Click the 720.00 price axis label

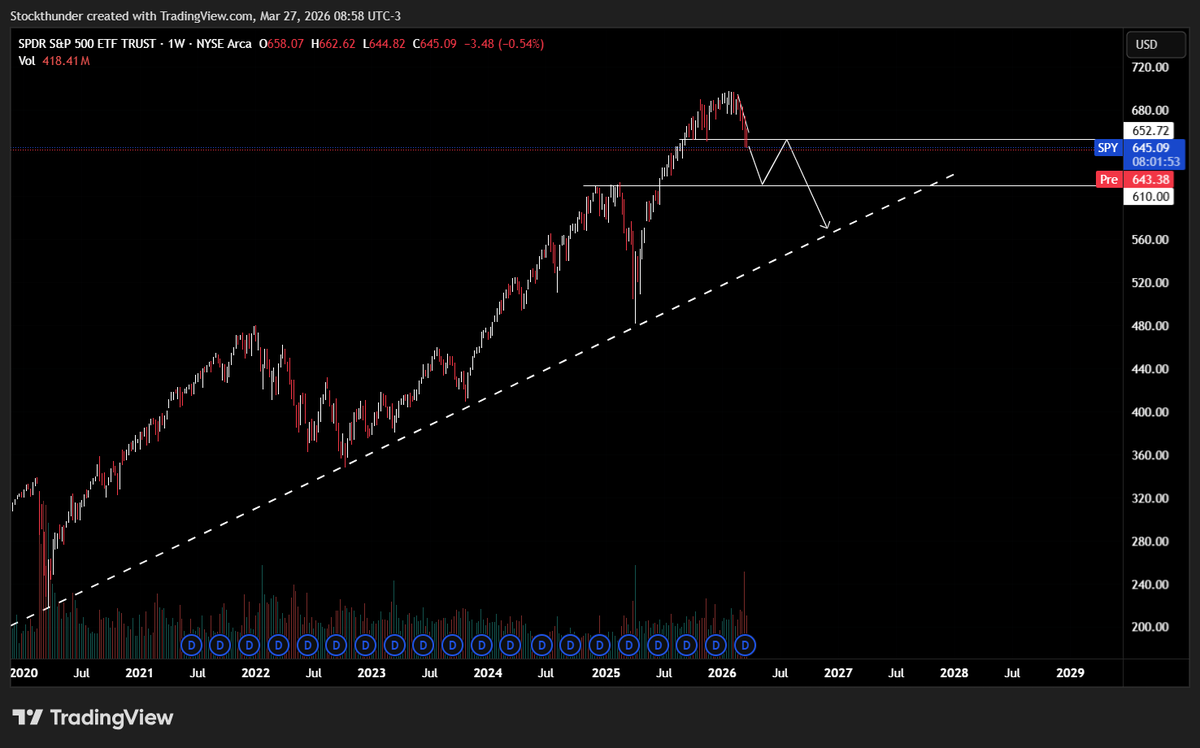pyautogui.click(x=1150, y=67)
